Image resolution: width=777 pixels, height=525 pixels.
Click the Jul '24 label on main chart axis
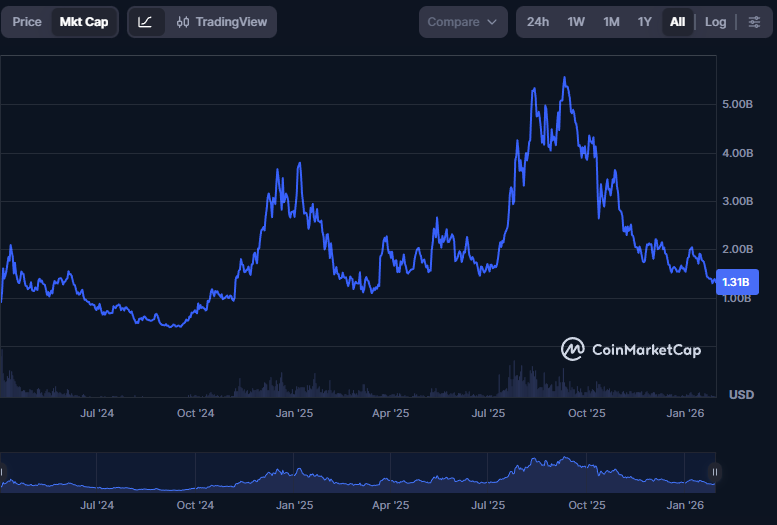pos(97,413)
